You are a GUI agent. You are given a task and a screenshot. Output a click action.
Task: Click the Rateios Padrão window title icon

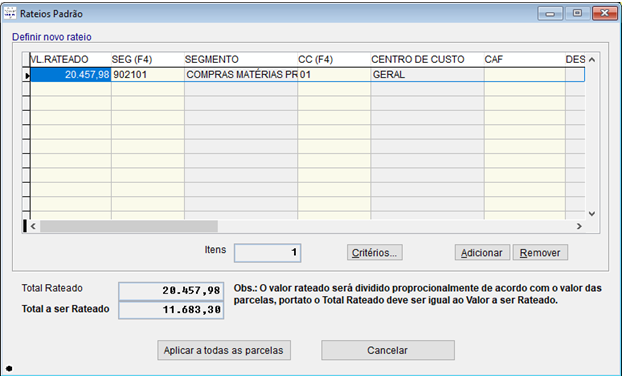pyautogui.click(x=10, y=13)
